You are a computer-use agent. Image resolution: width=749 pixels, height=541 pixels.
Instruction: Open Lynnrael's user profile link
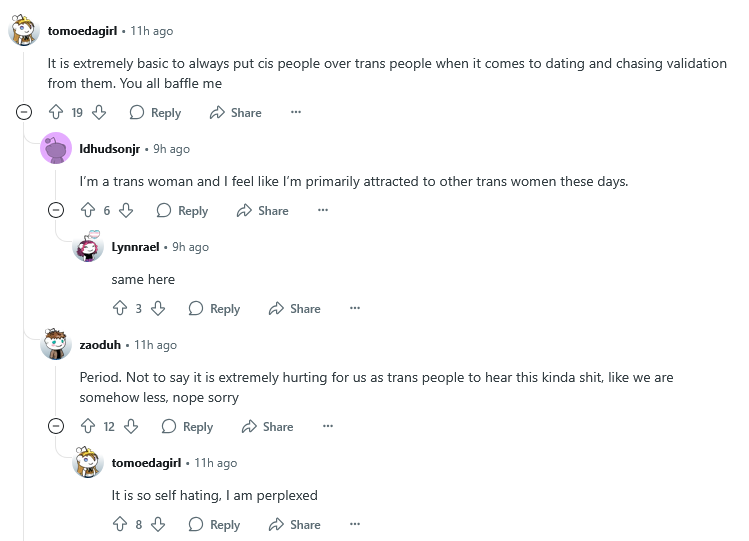(137, 247)
